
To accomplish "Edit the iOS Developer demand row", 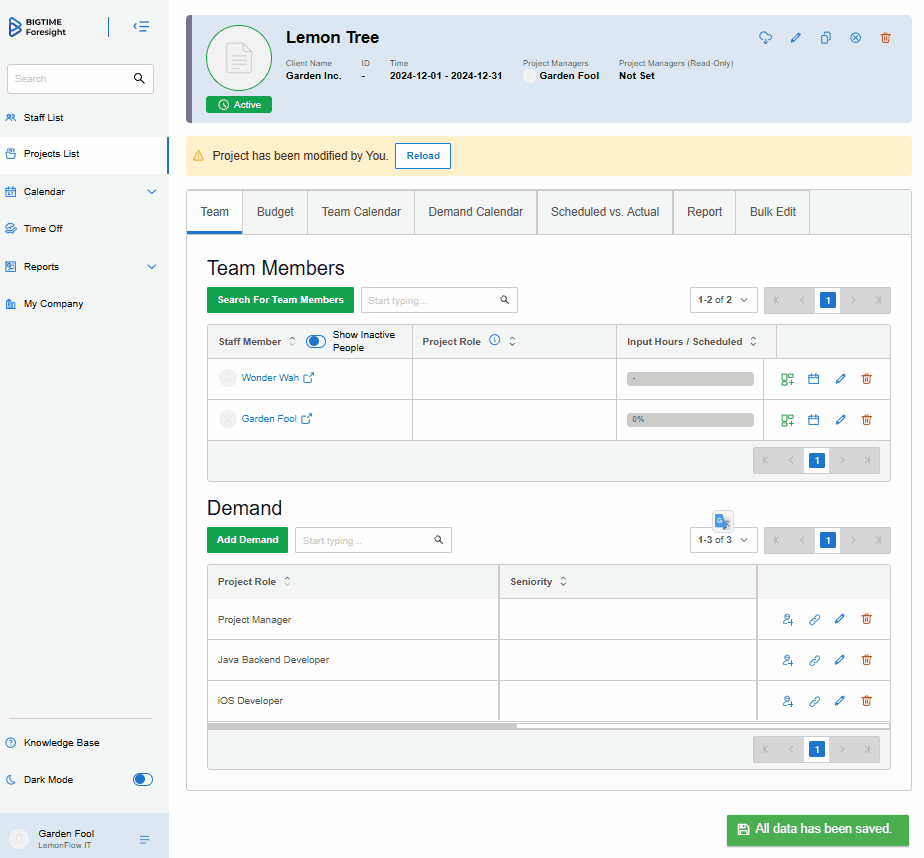I will tap(839, 701).
